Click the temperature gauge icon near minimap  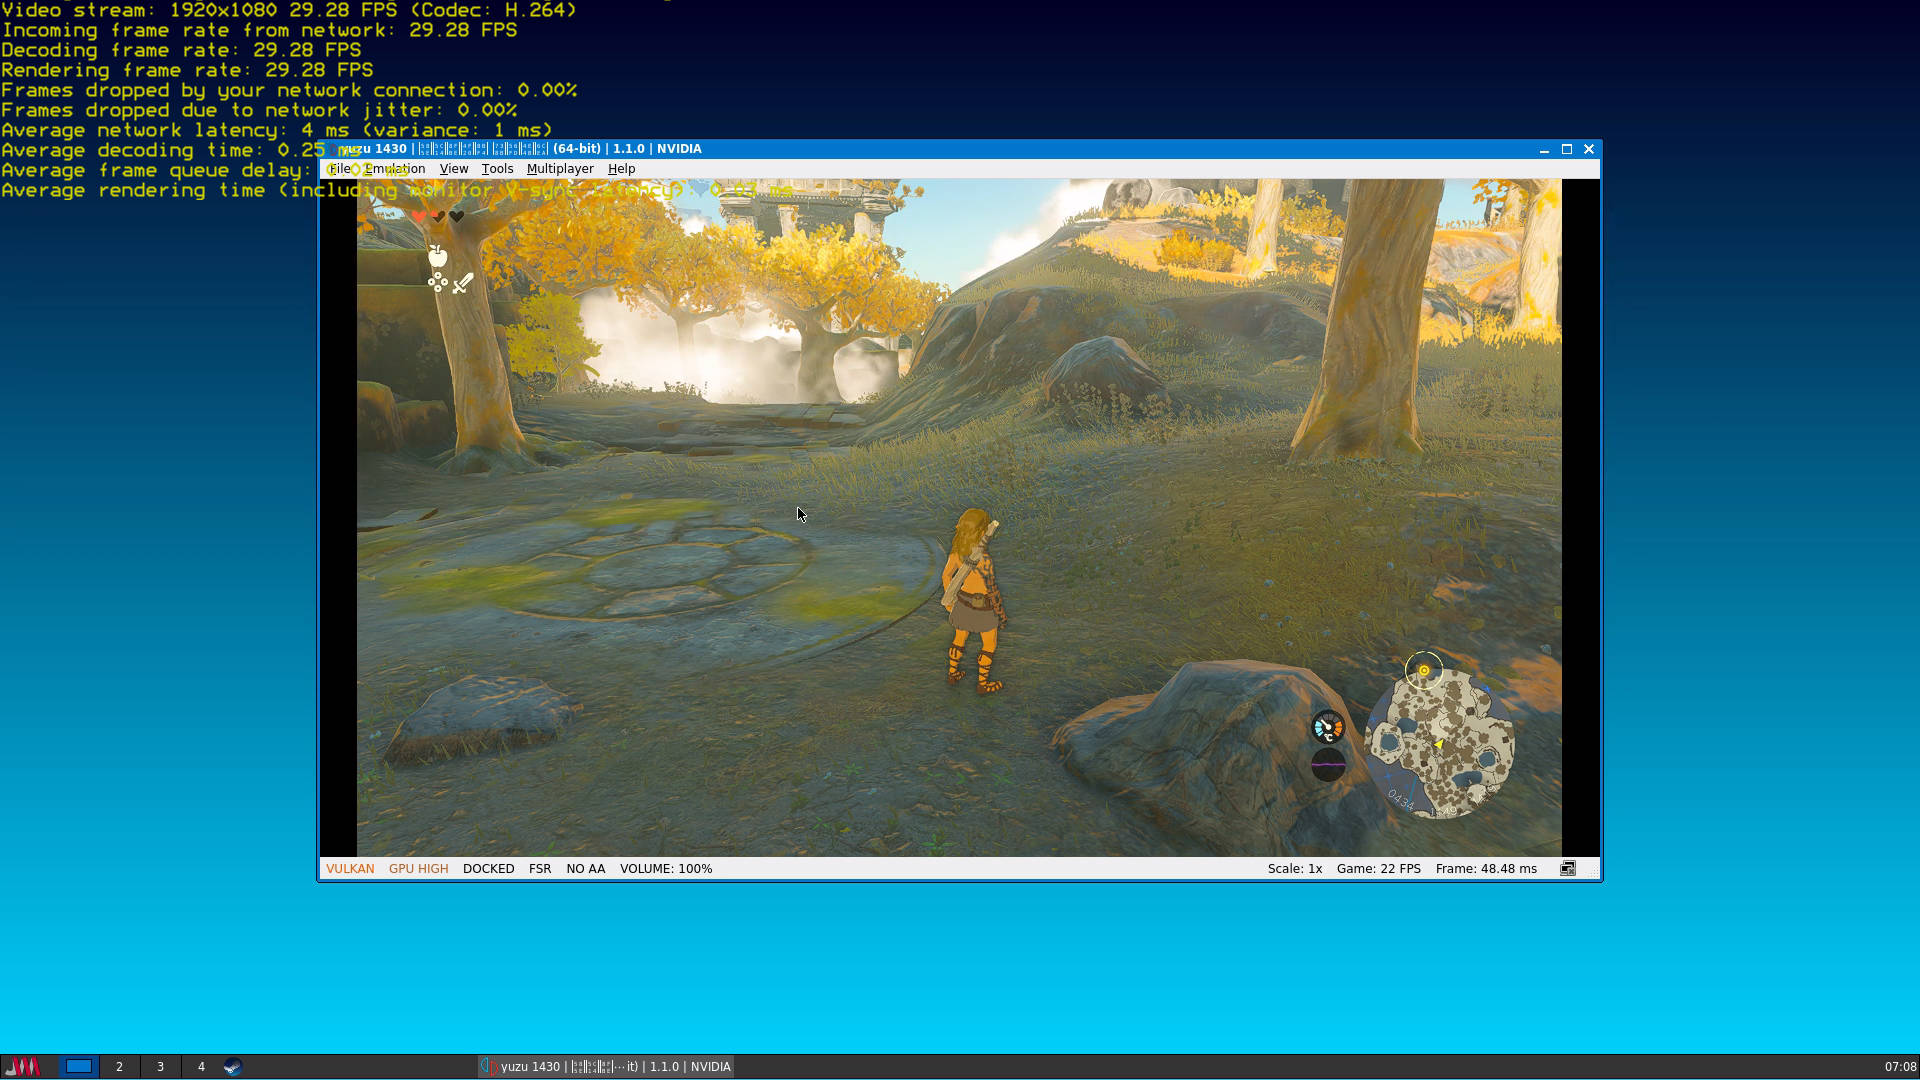[1328, 727]
